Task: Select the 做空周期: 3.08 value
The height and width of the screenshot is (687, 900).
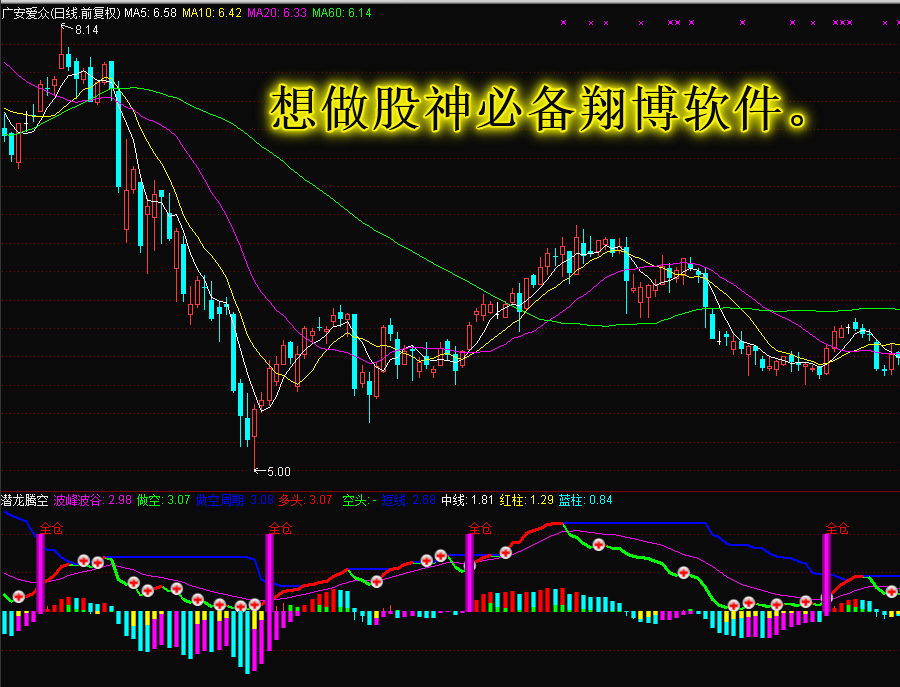Action: [x=235, y=500]
